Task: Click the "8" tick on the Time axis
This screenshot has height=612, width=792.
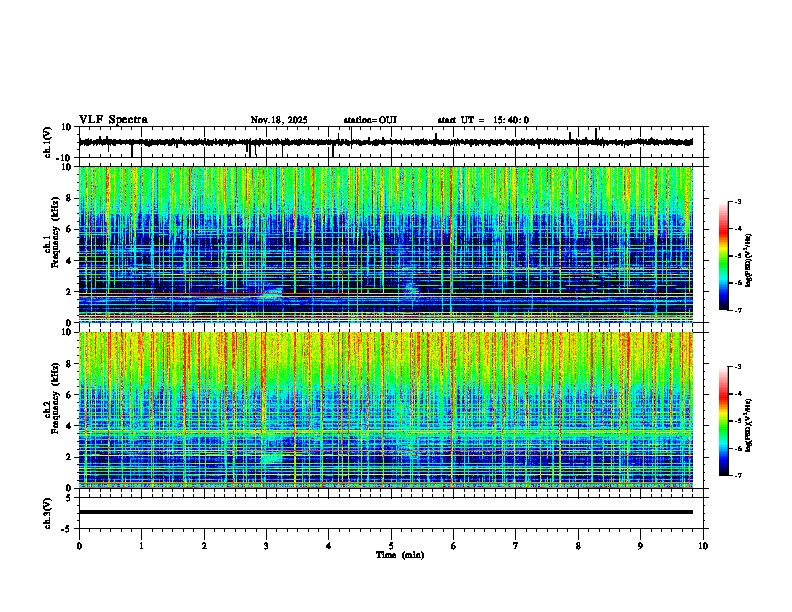Action: tap(578, 546)
